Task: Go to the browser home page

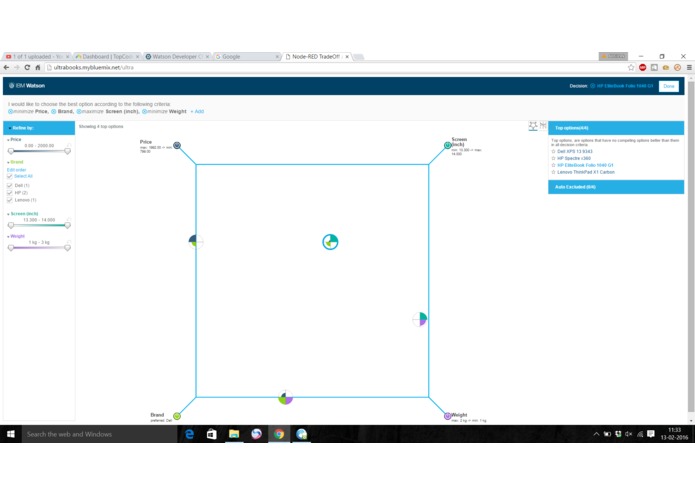Action: tap(38, 67)
